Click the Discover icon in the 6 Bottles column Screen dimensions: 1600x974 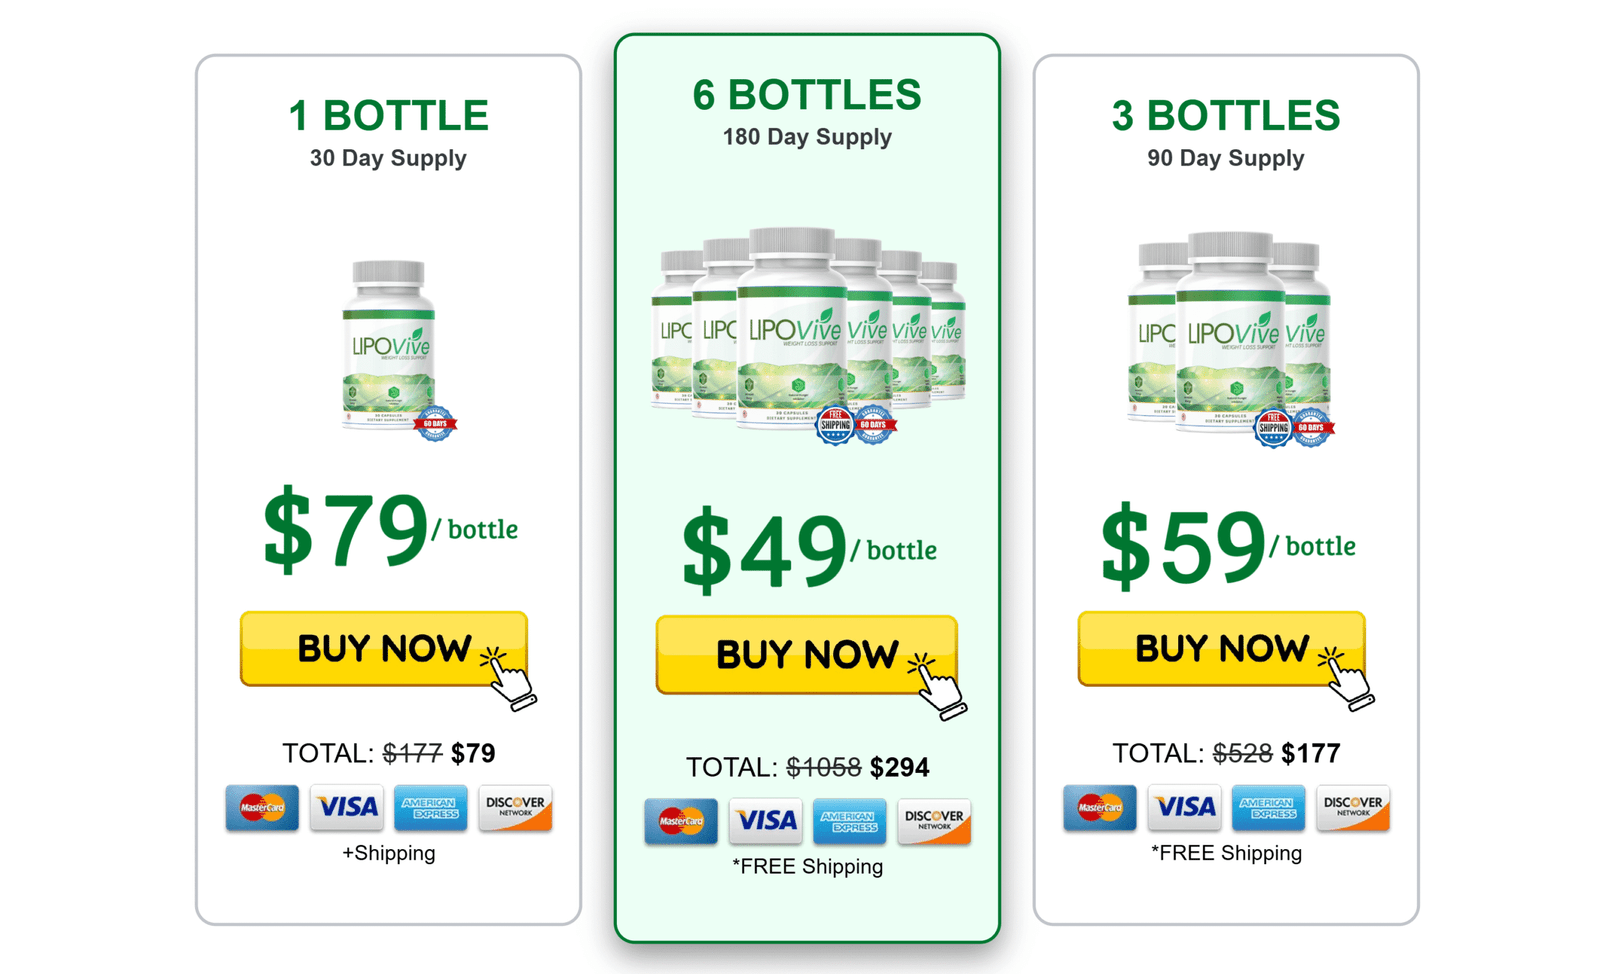point(934,822)
